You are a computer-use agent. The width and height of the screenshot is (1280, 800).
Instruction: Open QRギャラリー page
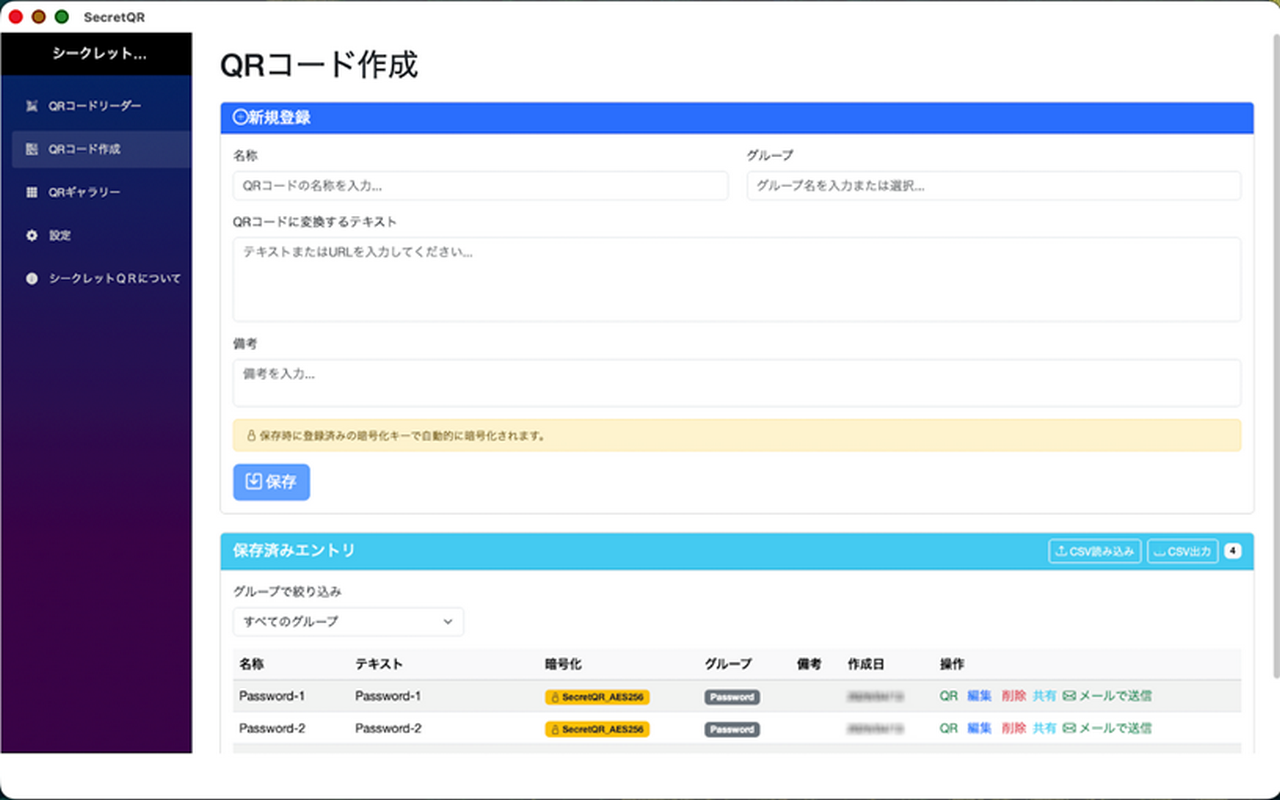pos(101,192)
